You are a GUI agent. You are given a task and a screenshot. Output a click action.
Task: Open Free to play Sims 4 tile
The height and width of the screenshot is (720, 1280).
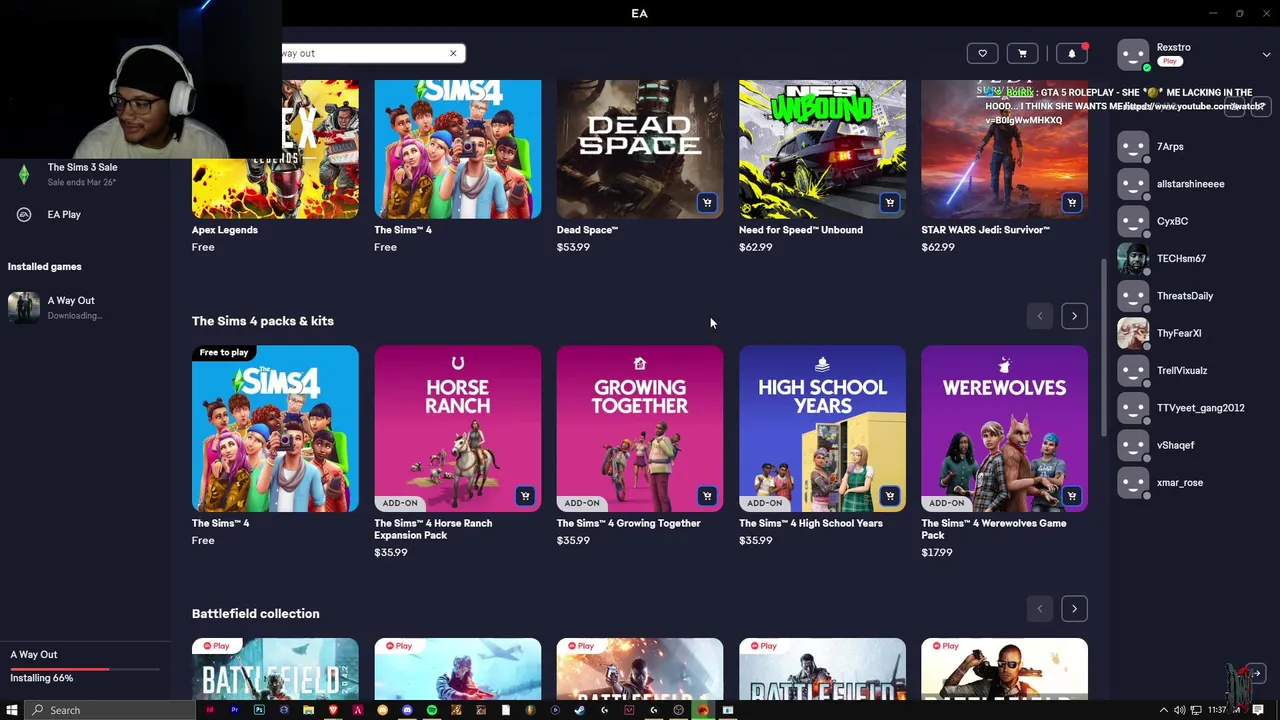(275, 429)
